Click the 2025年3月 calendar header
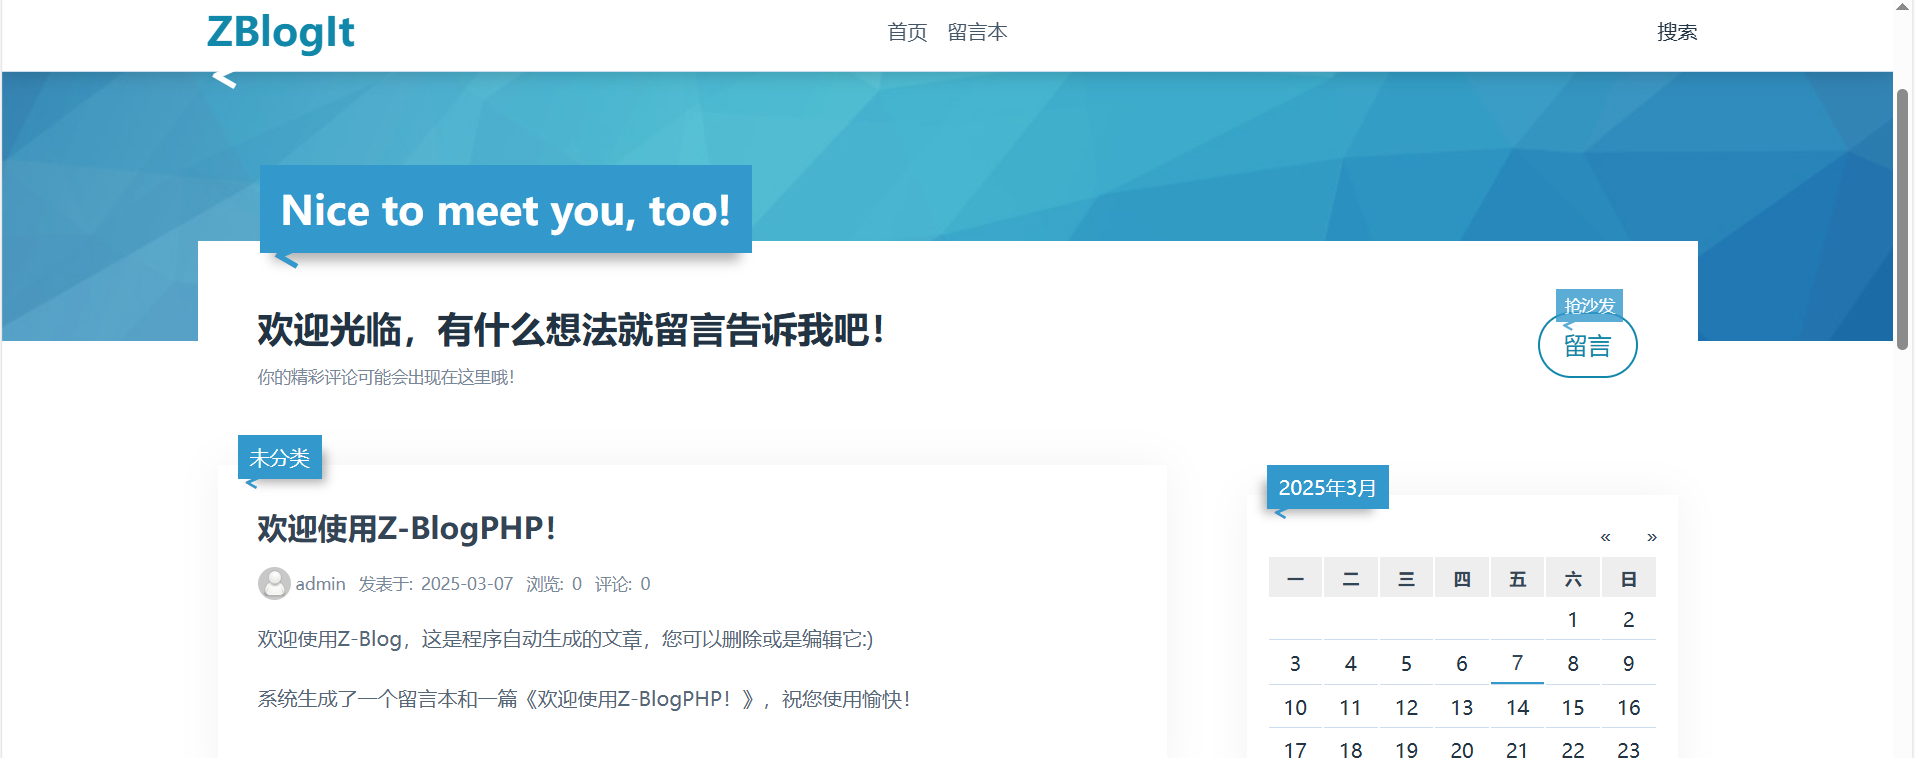The width and height of the screenshot is (1915, 758). 1327,488
